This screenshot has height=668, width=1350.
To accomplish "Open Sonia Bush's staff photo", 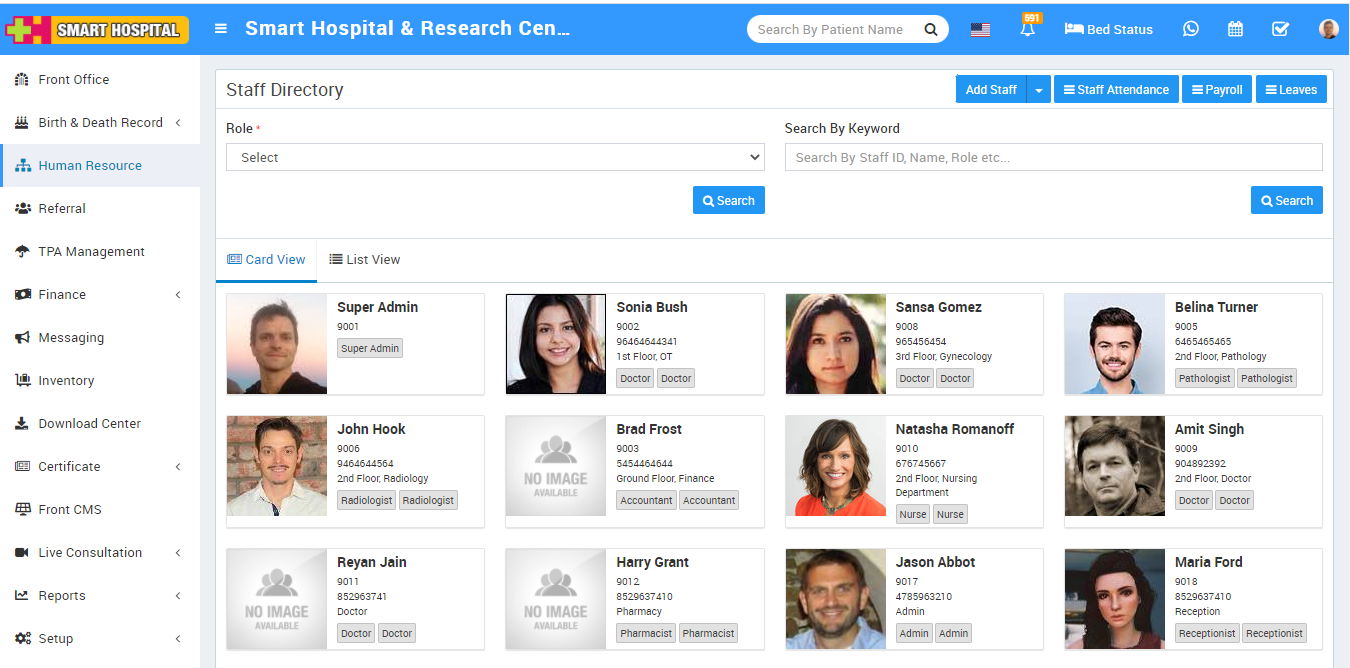I will pyautogui.click(x=556, y=344).
